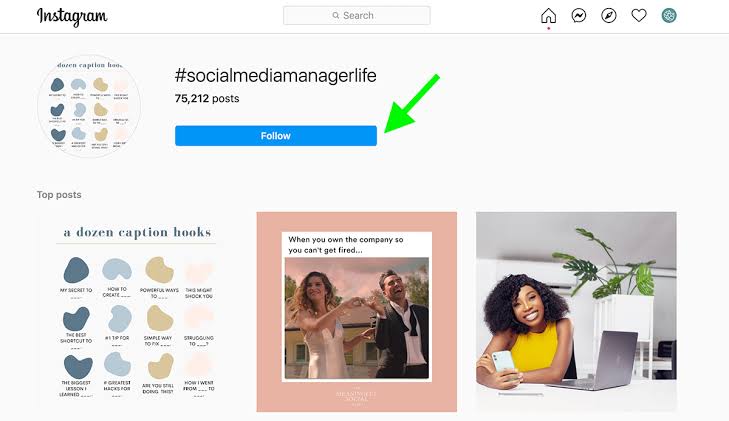The image size is (729, 421).
Task: Open the heart activity notifications
Action: 639,16
